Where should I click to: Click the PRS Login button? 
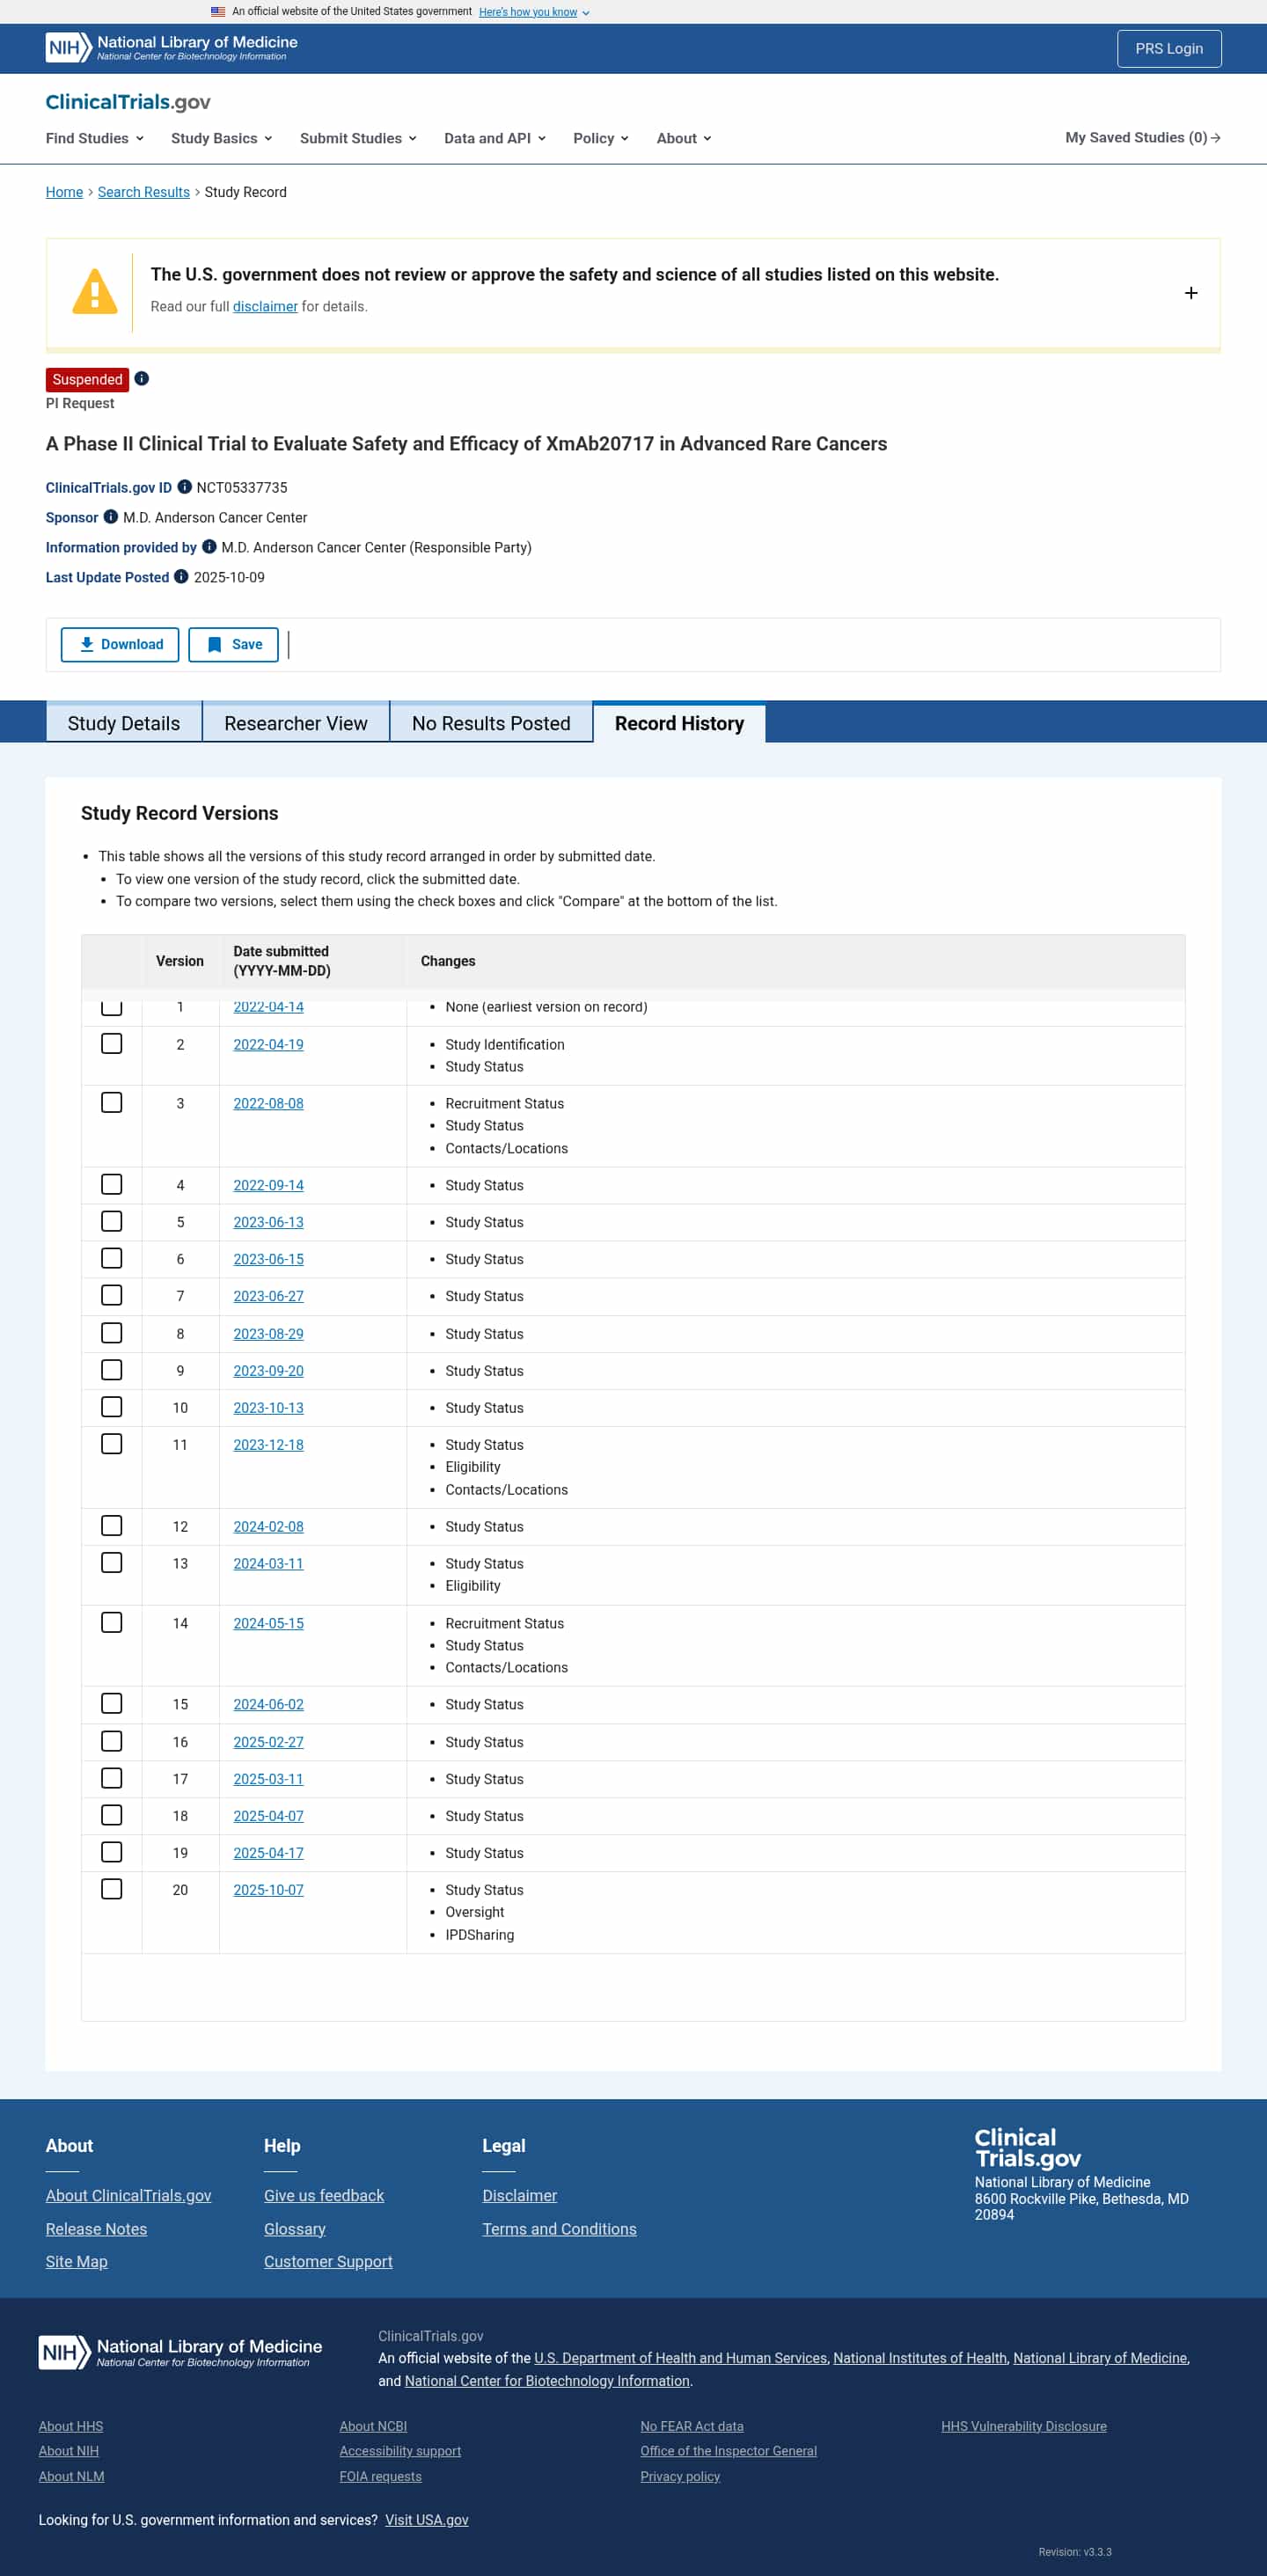coord(1168,48)
